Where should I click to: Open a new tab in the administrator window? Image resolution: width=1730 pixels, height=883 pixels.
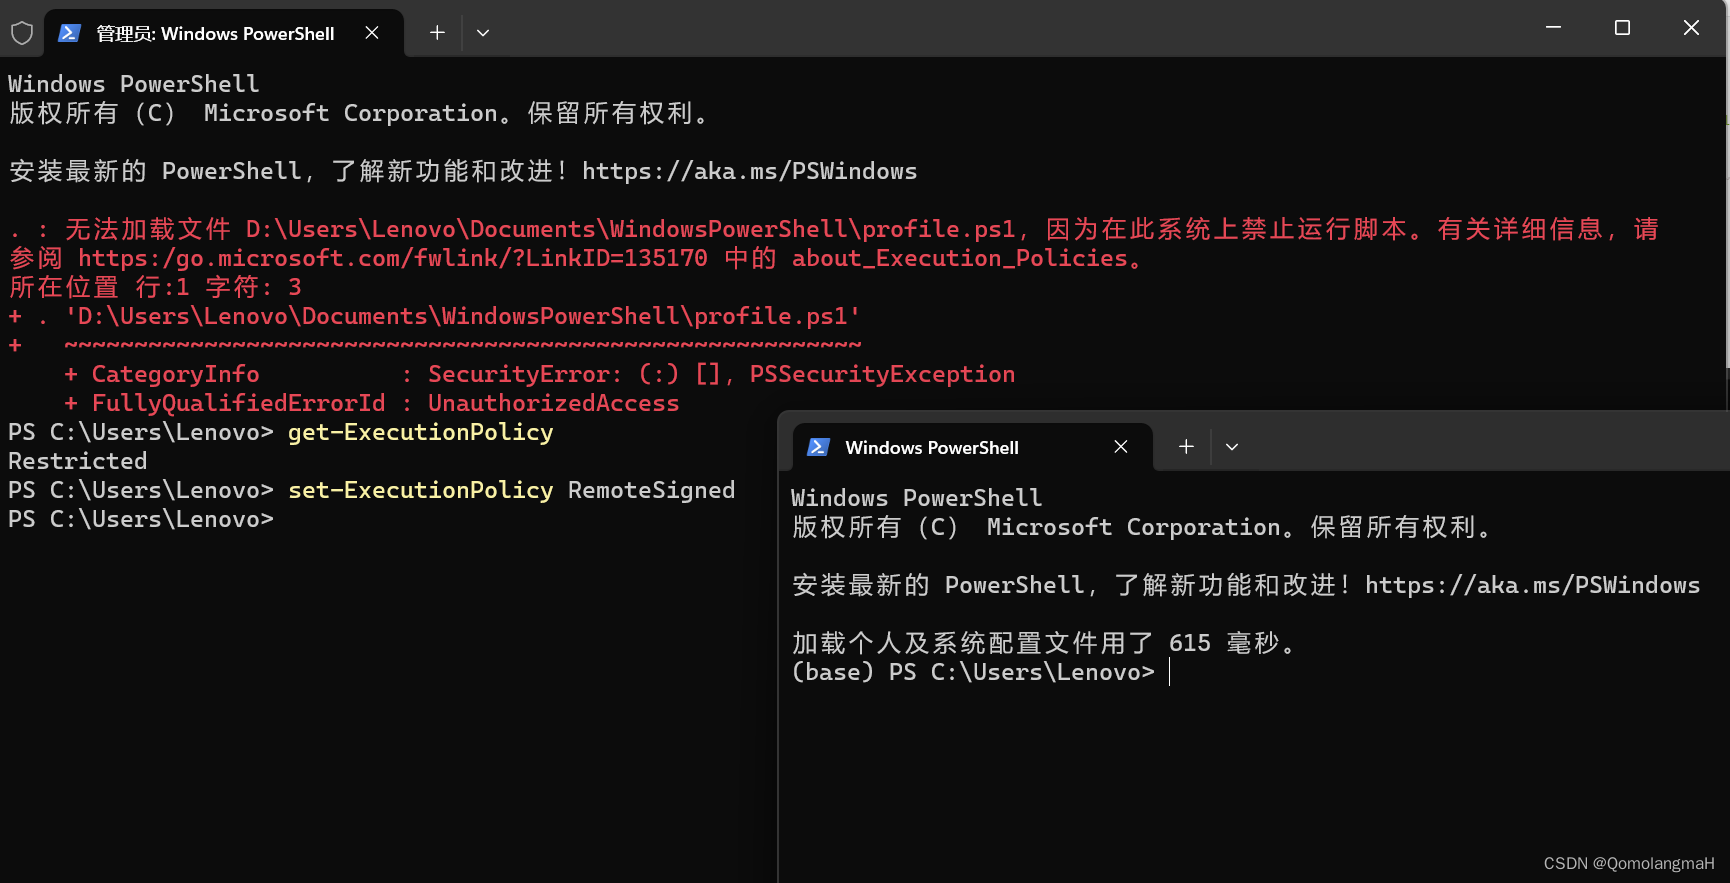click(x=437, y=33)
